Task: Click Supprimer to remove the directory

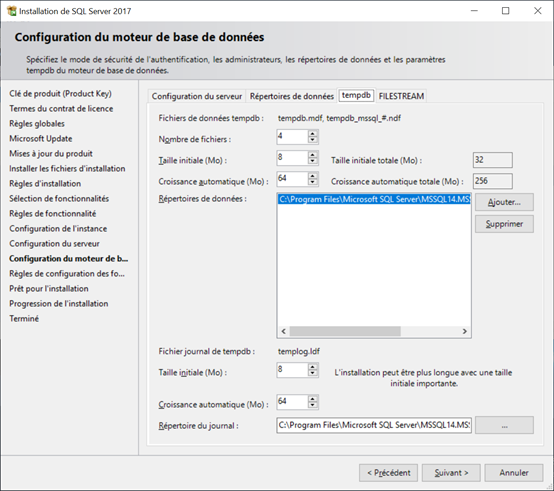Action: click(504, 224)
